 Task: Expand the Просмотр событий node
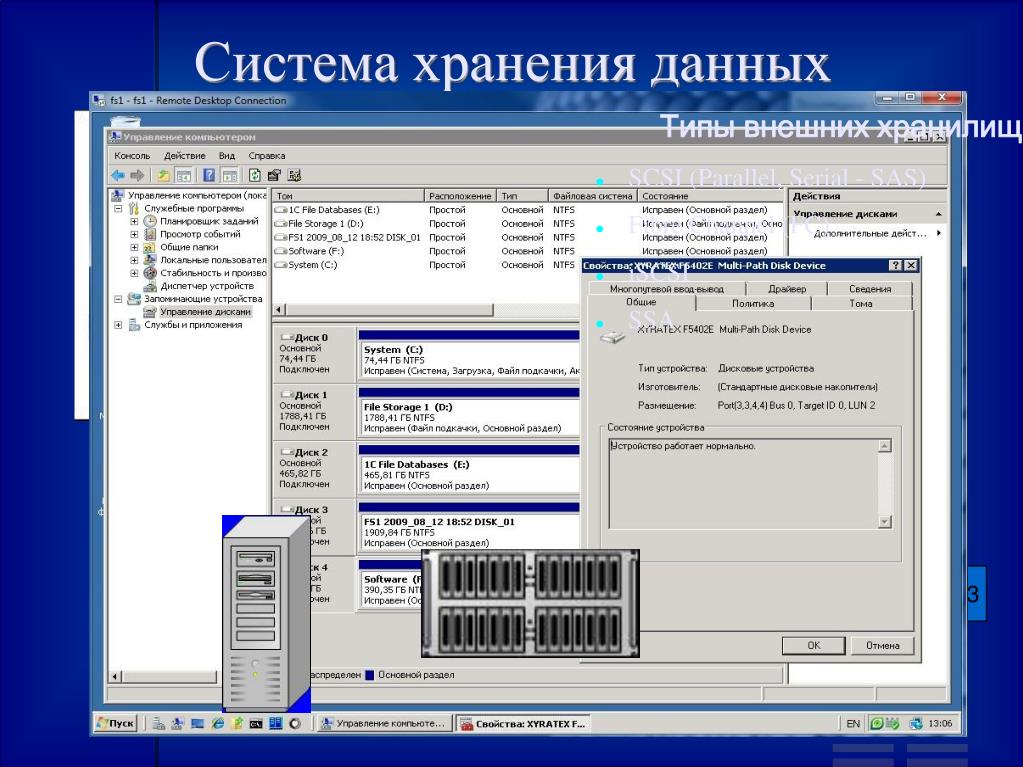134,235
